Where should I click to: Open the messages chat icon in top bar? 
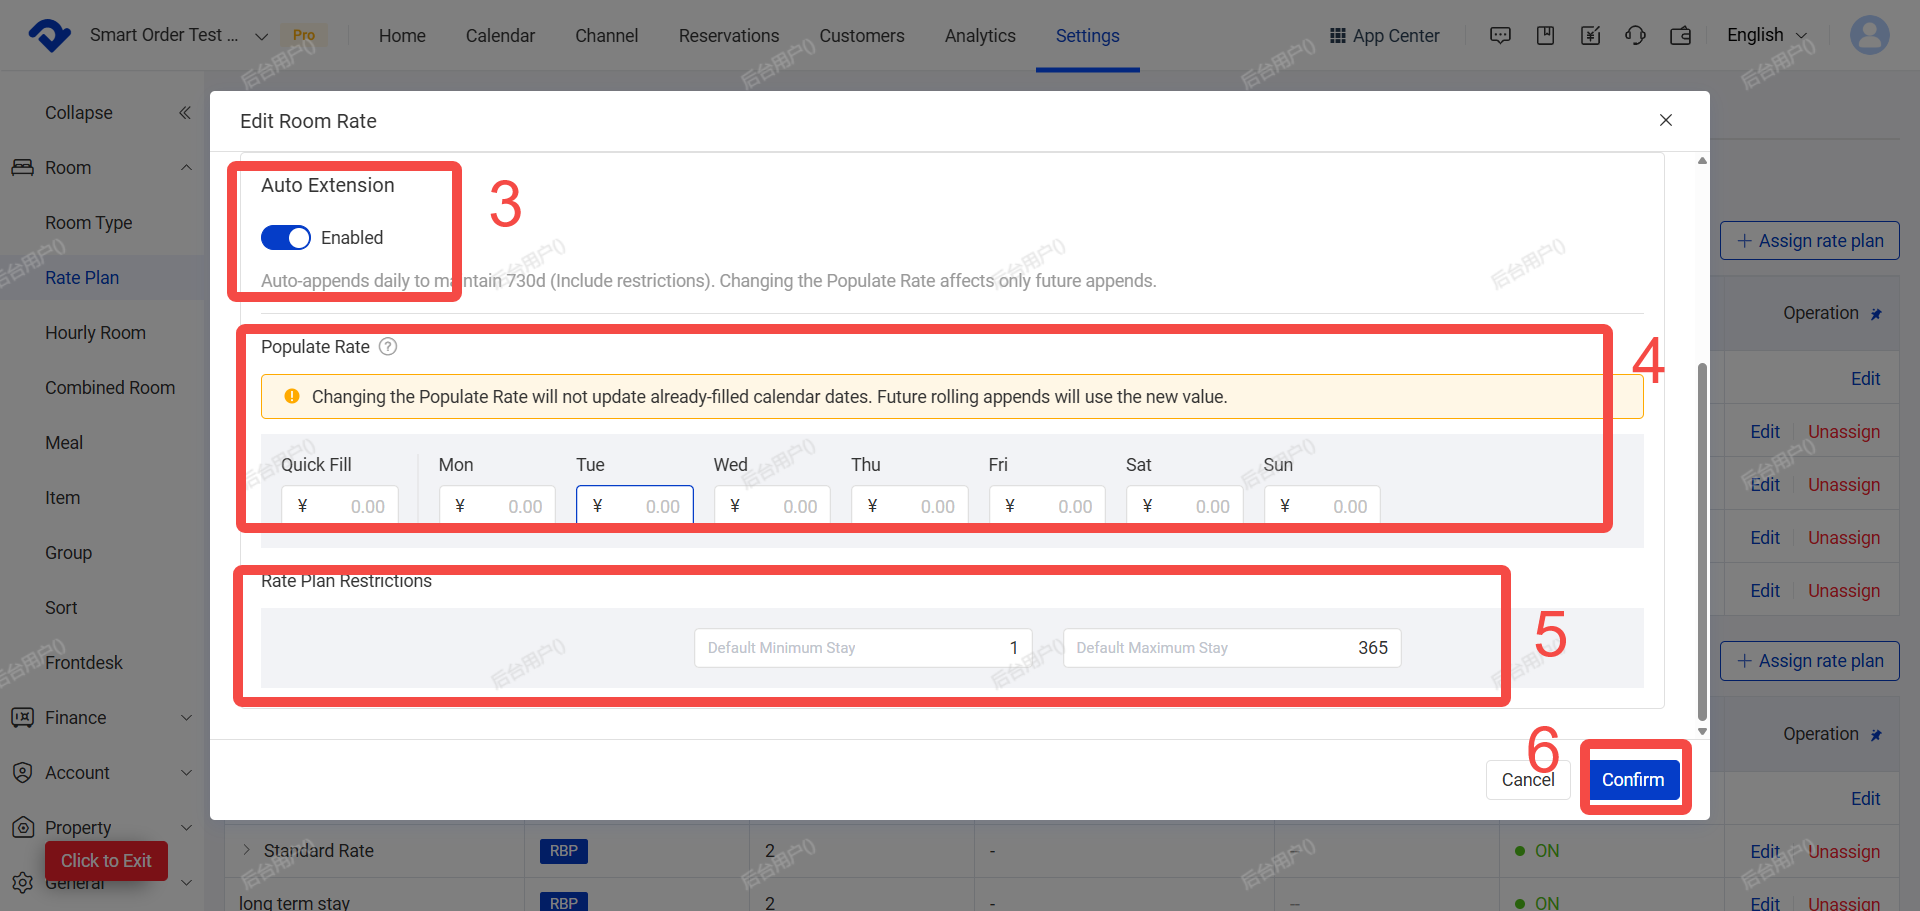point(1500,36)
